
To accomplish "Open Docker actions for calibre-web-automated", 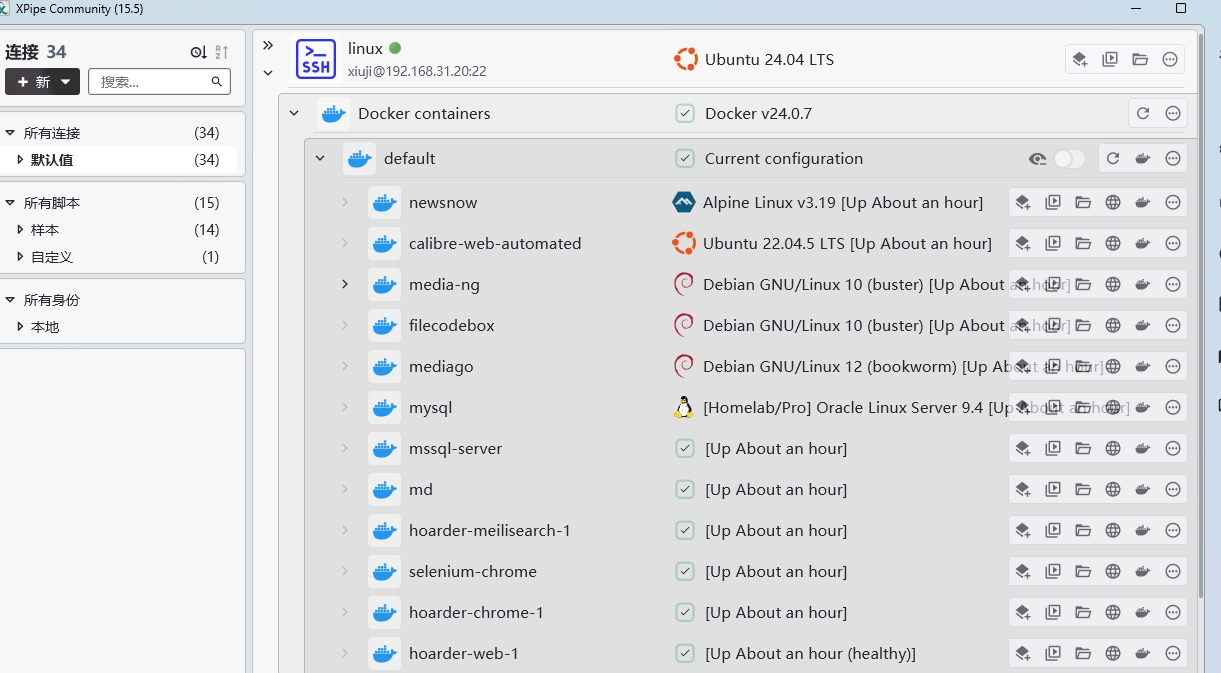I will [1143, 243].
